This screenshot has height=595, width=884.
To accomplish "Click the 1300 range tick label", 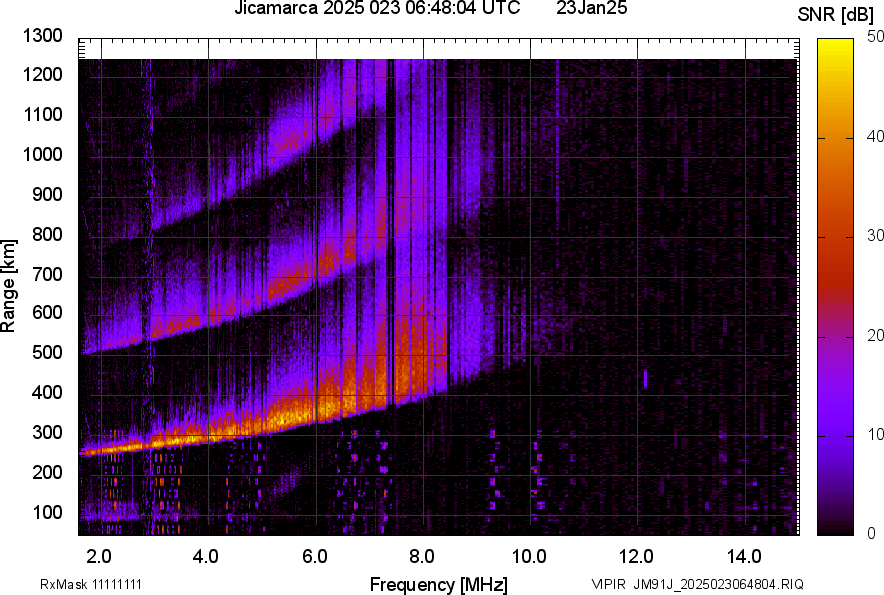I will tap(43, 36).
